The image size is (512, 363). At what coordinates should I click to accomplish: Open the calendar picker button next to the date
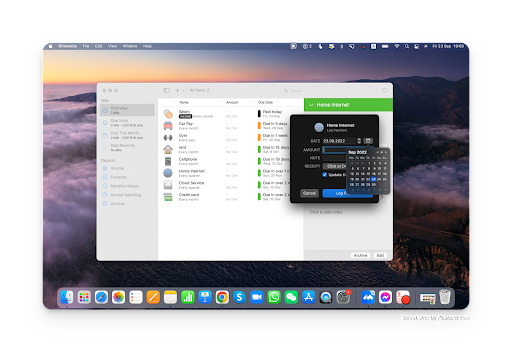pyautogui.click(x=368, y=141)
